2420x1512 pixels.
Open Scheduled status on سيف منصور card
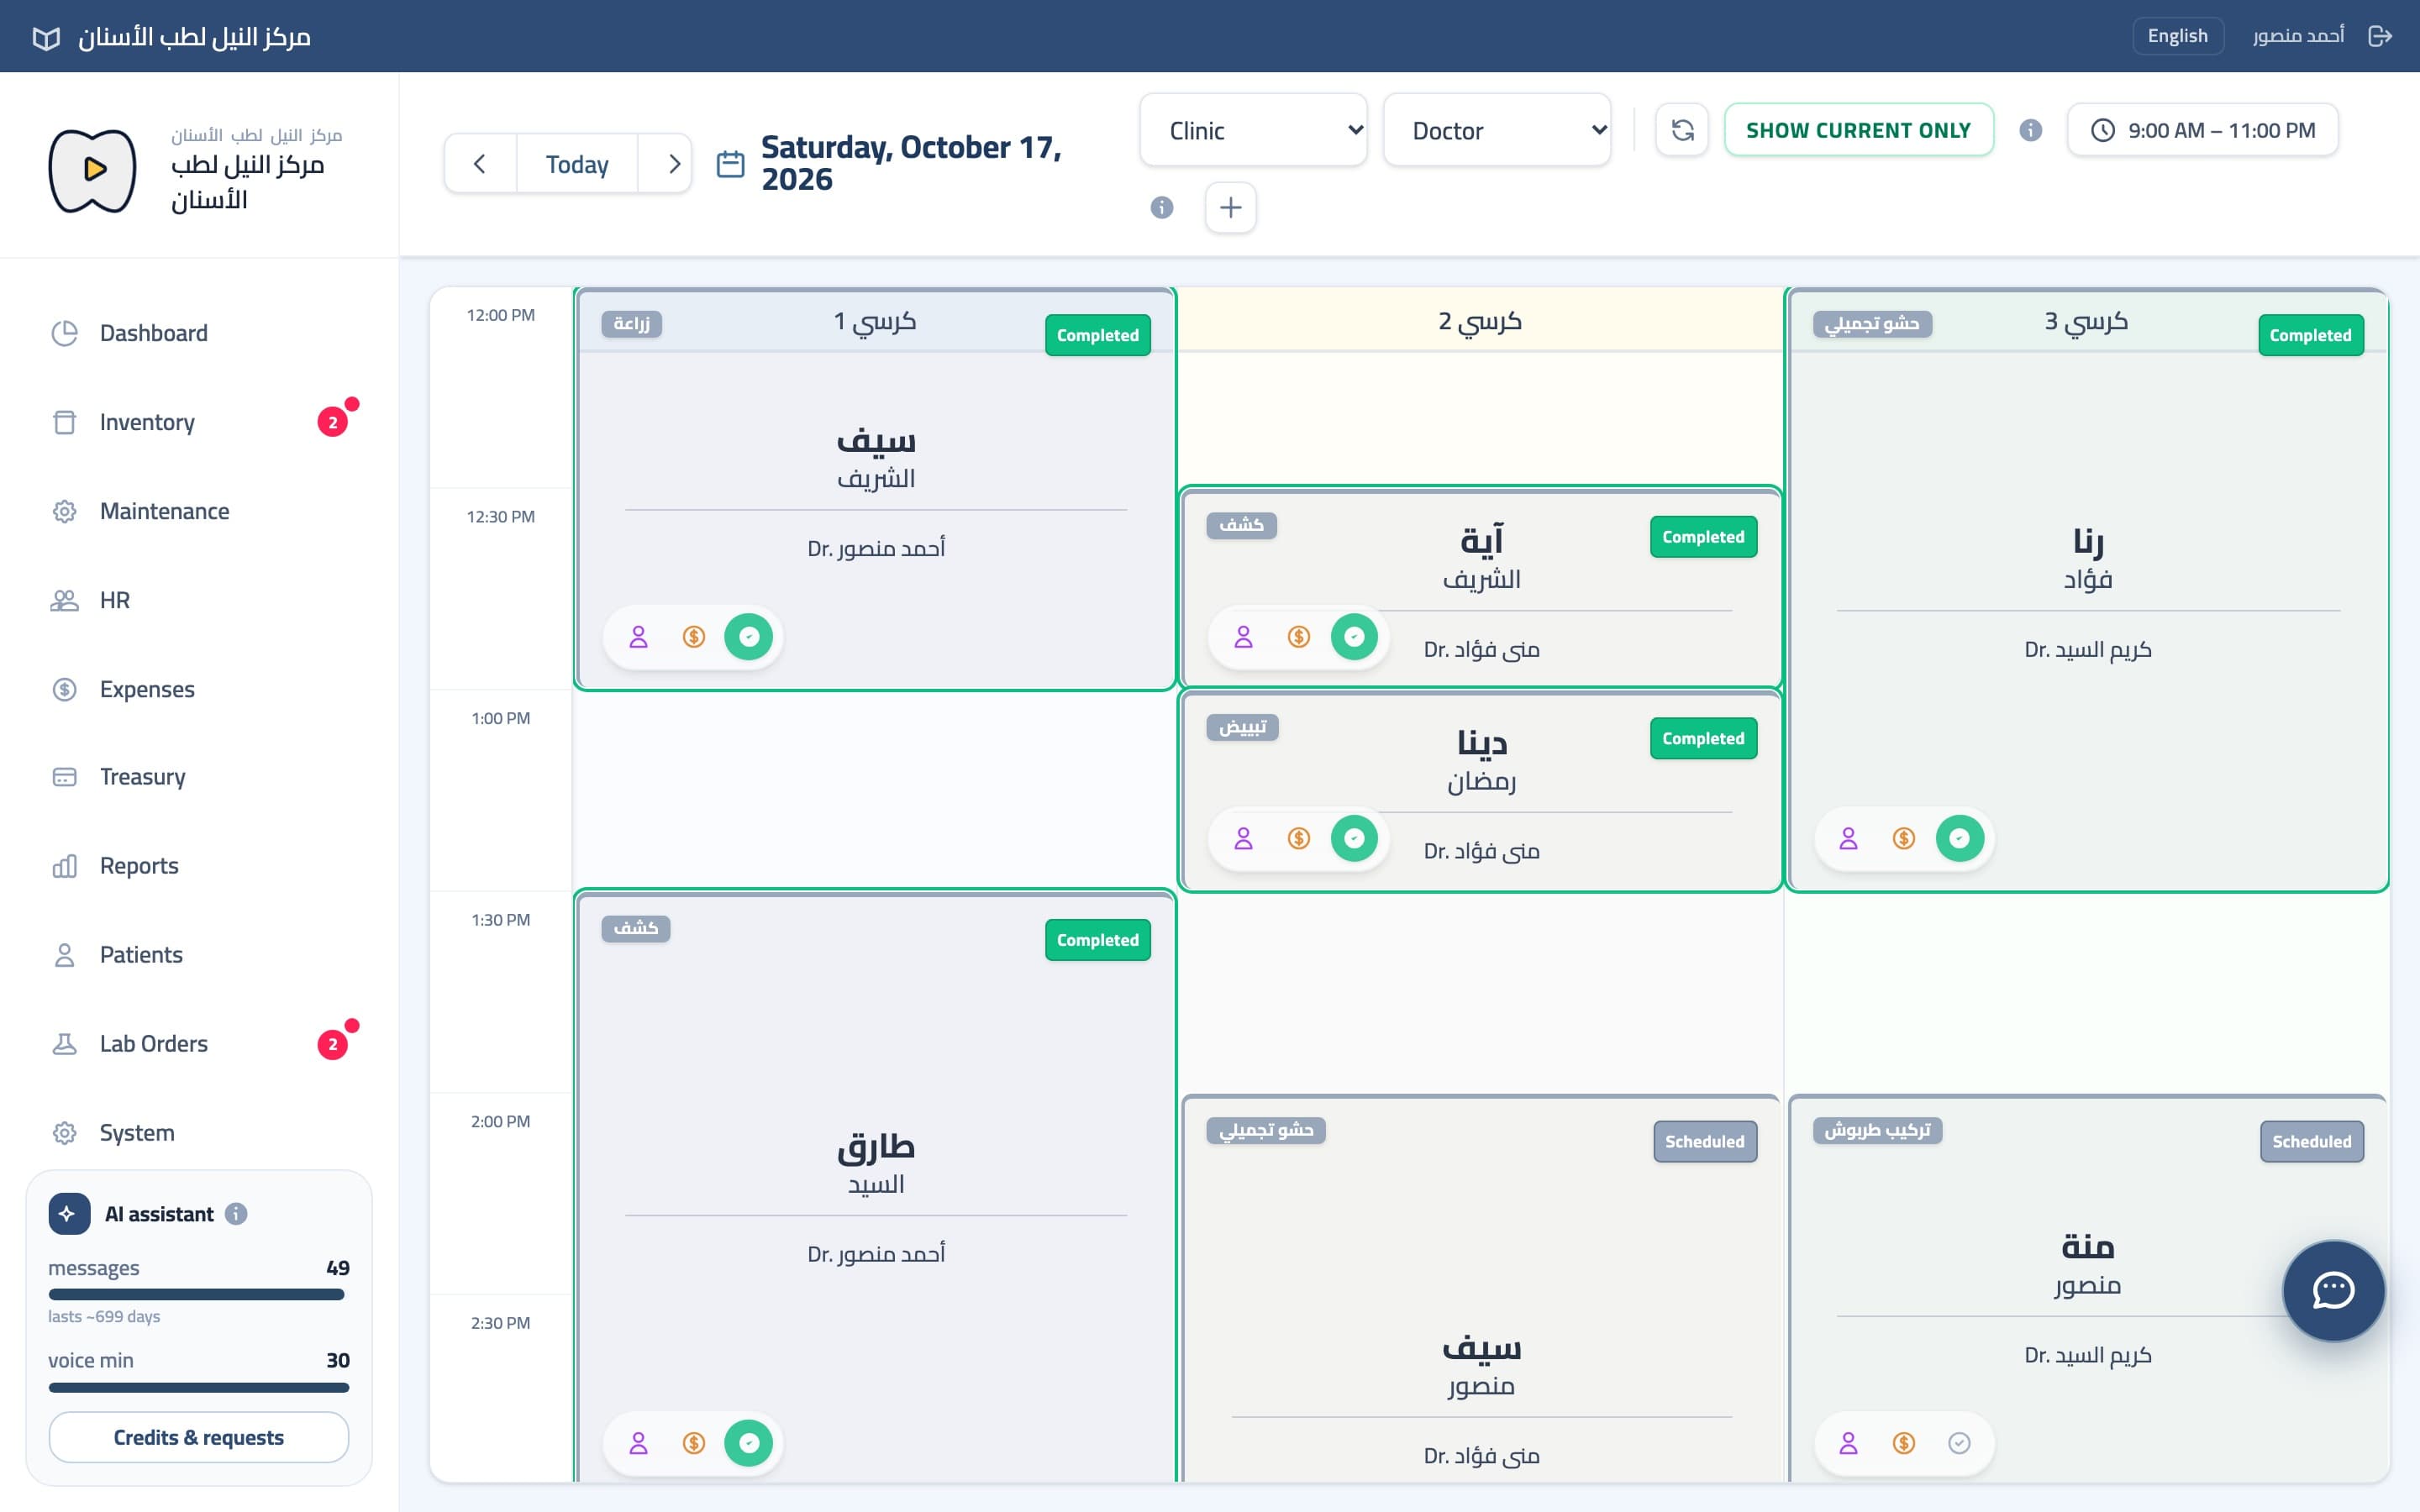tap(1704, 1142)
